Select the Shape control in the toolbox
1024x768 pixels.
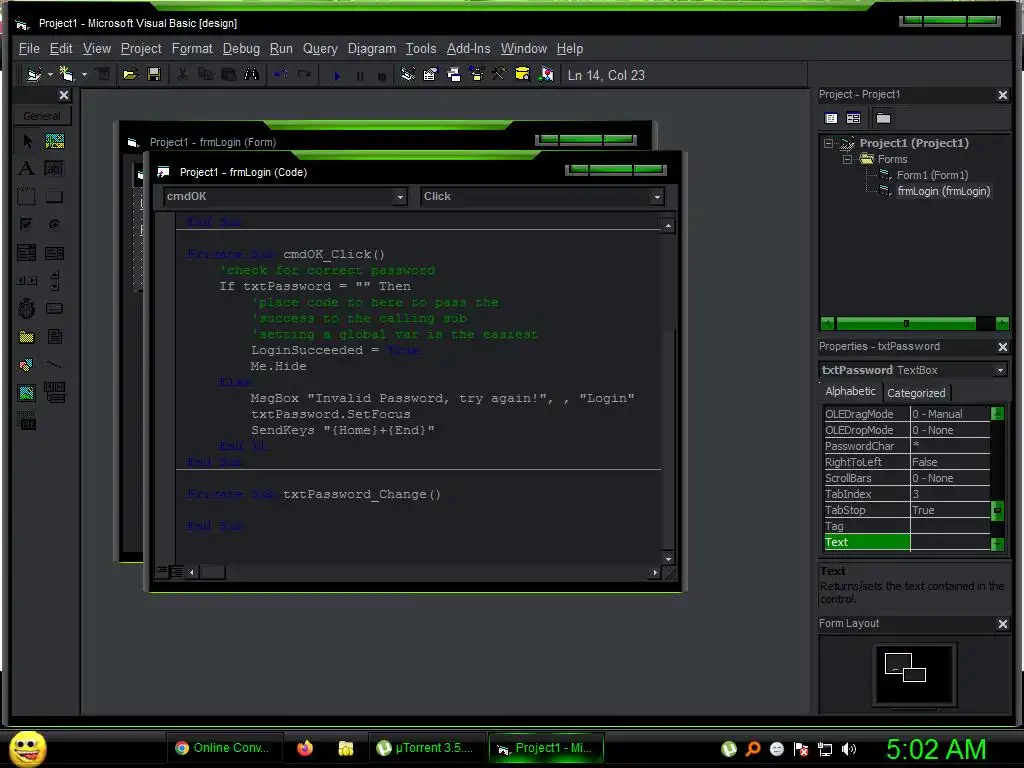pos(27,364)
